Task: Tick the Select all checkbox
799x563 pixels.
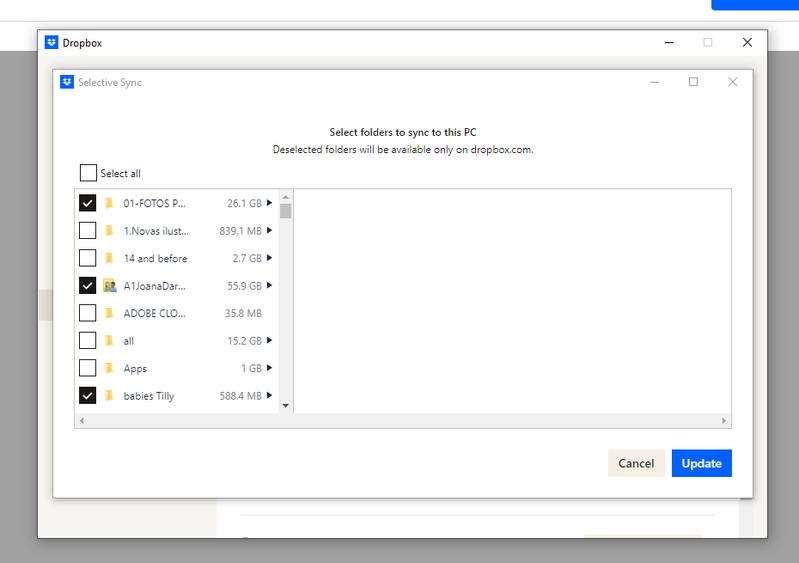Action: [88, 173]
